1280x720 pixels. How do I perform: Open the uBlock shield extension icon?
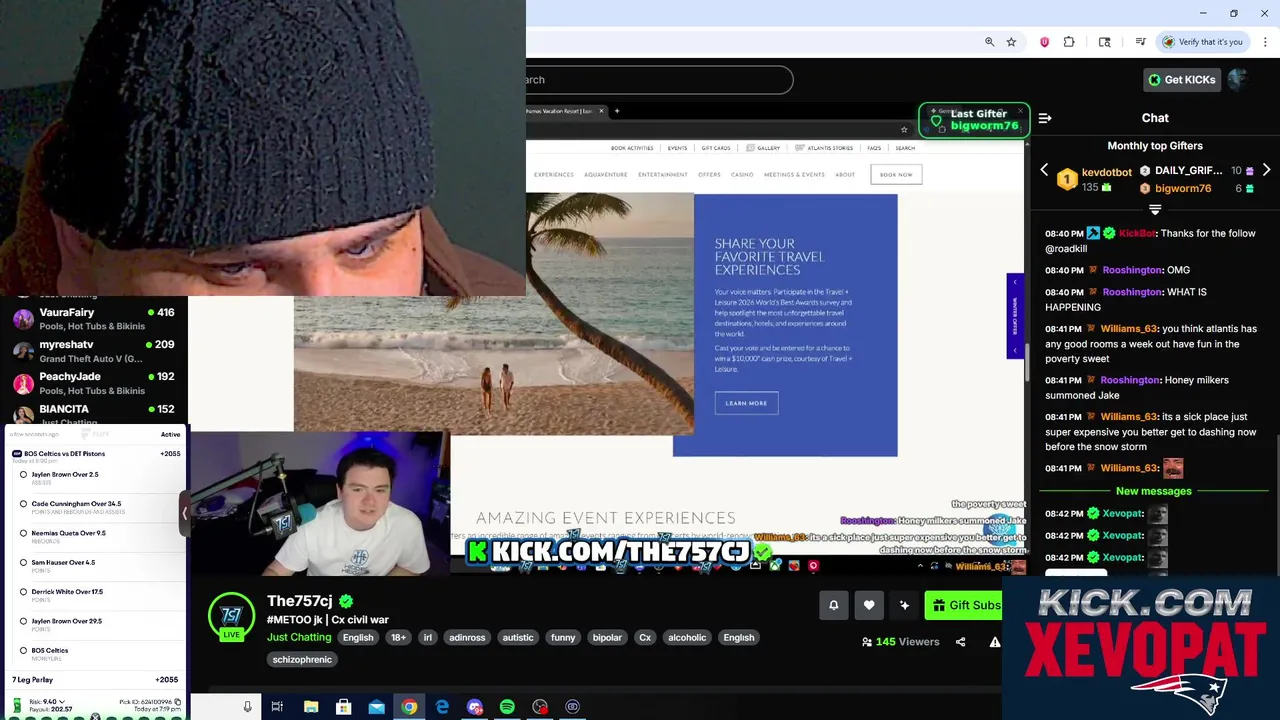click(x=1044, y=42)
